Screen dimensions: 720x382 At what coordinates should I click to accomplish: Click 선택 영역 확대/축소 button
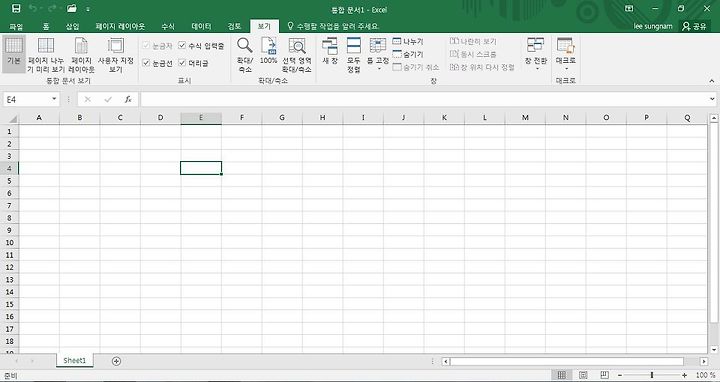297,55
